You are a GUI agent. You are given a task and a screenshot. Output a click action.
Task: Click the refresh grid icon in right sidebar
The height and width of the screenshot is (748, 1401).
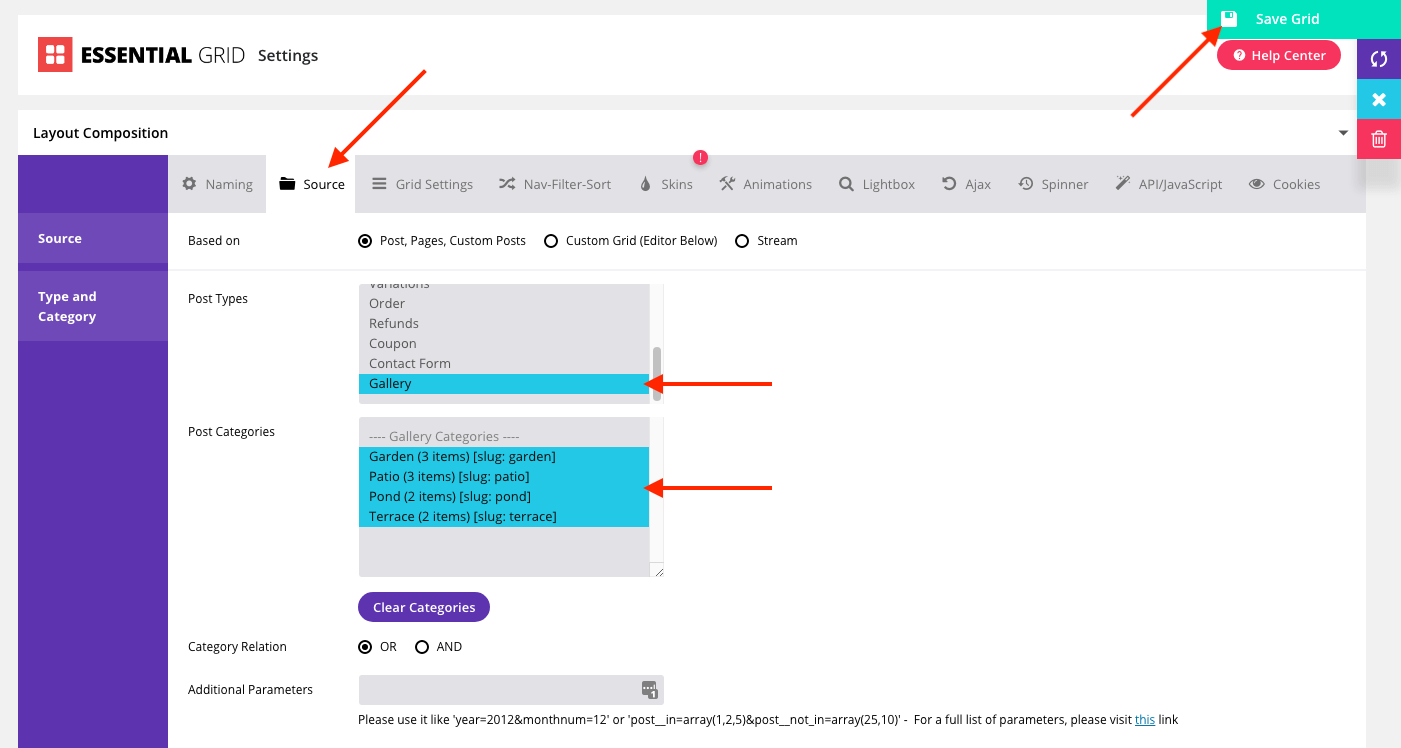[1379, 59]
